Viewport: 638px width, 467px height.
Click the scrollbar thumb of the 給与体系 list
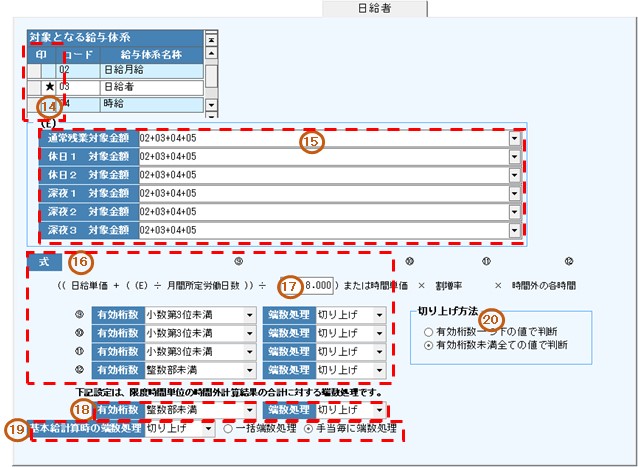pyautogui.click(x=211, y=72)
